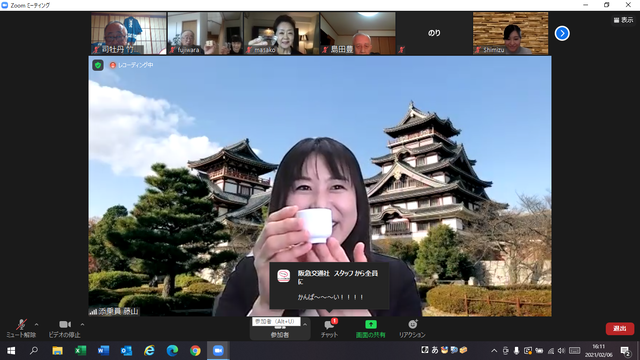Open video options arrow beside ビデオの停止
Viewport: 640px width, 360px height.
(82, 324)
